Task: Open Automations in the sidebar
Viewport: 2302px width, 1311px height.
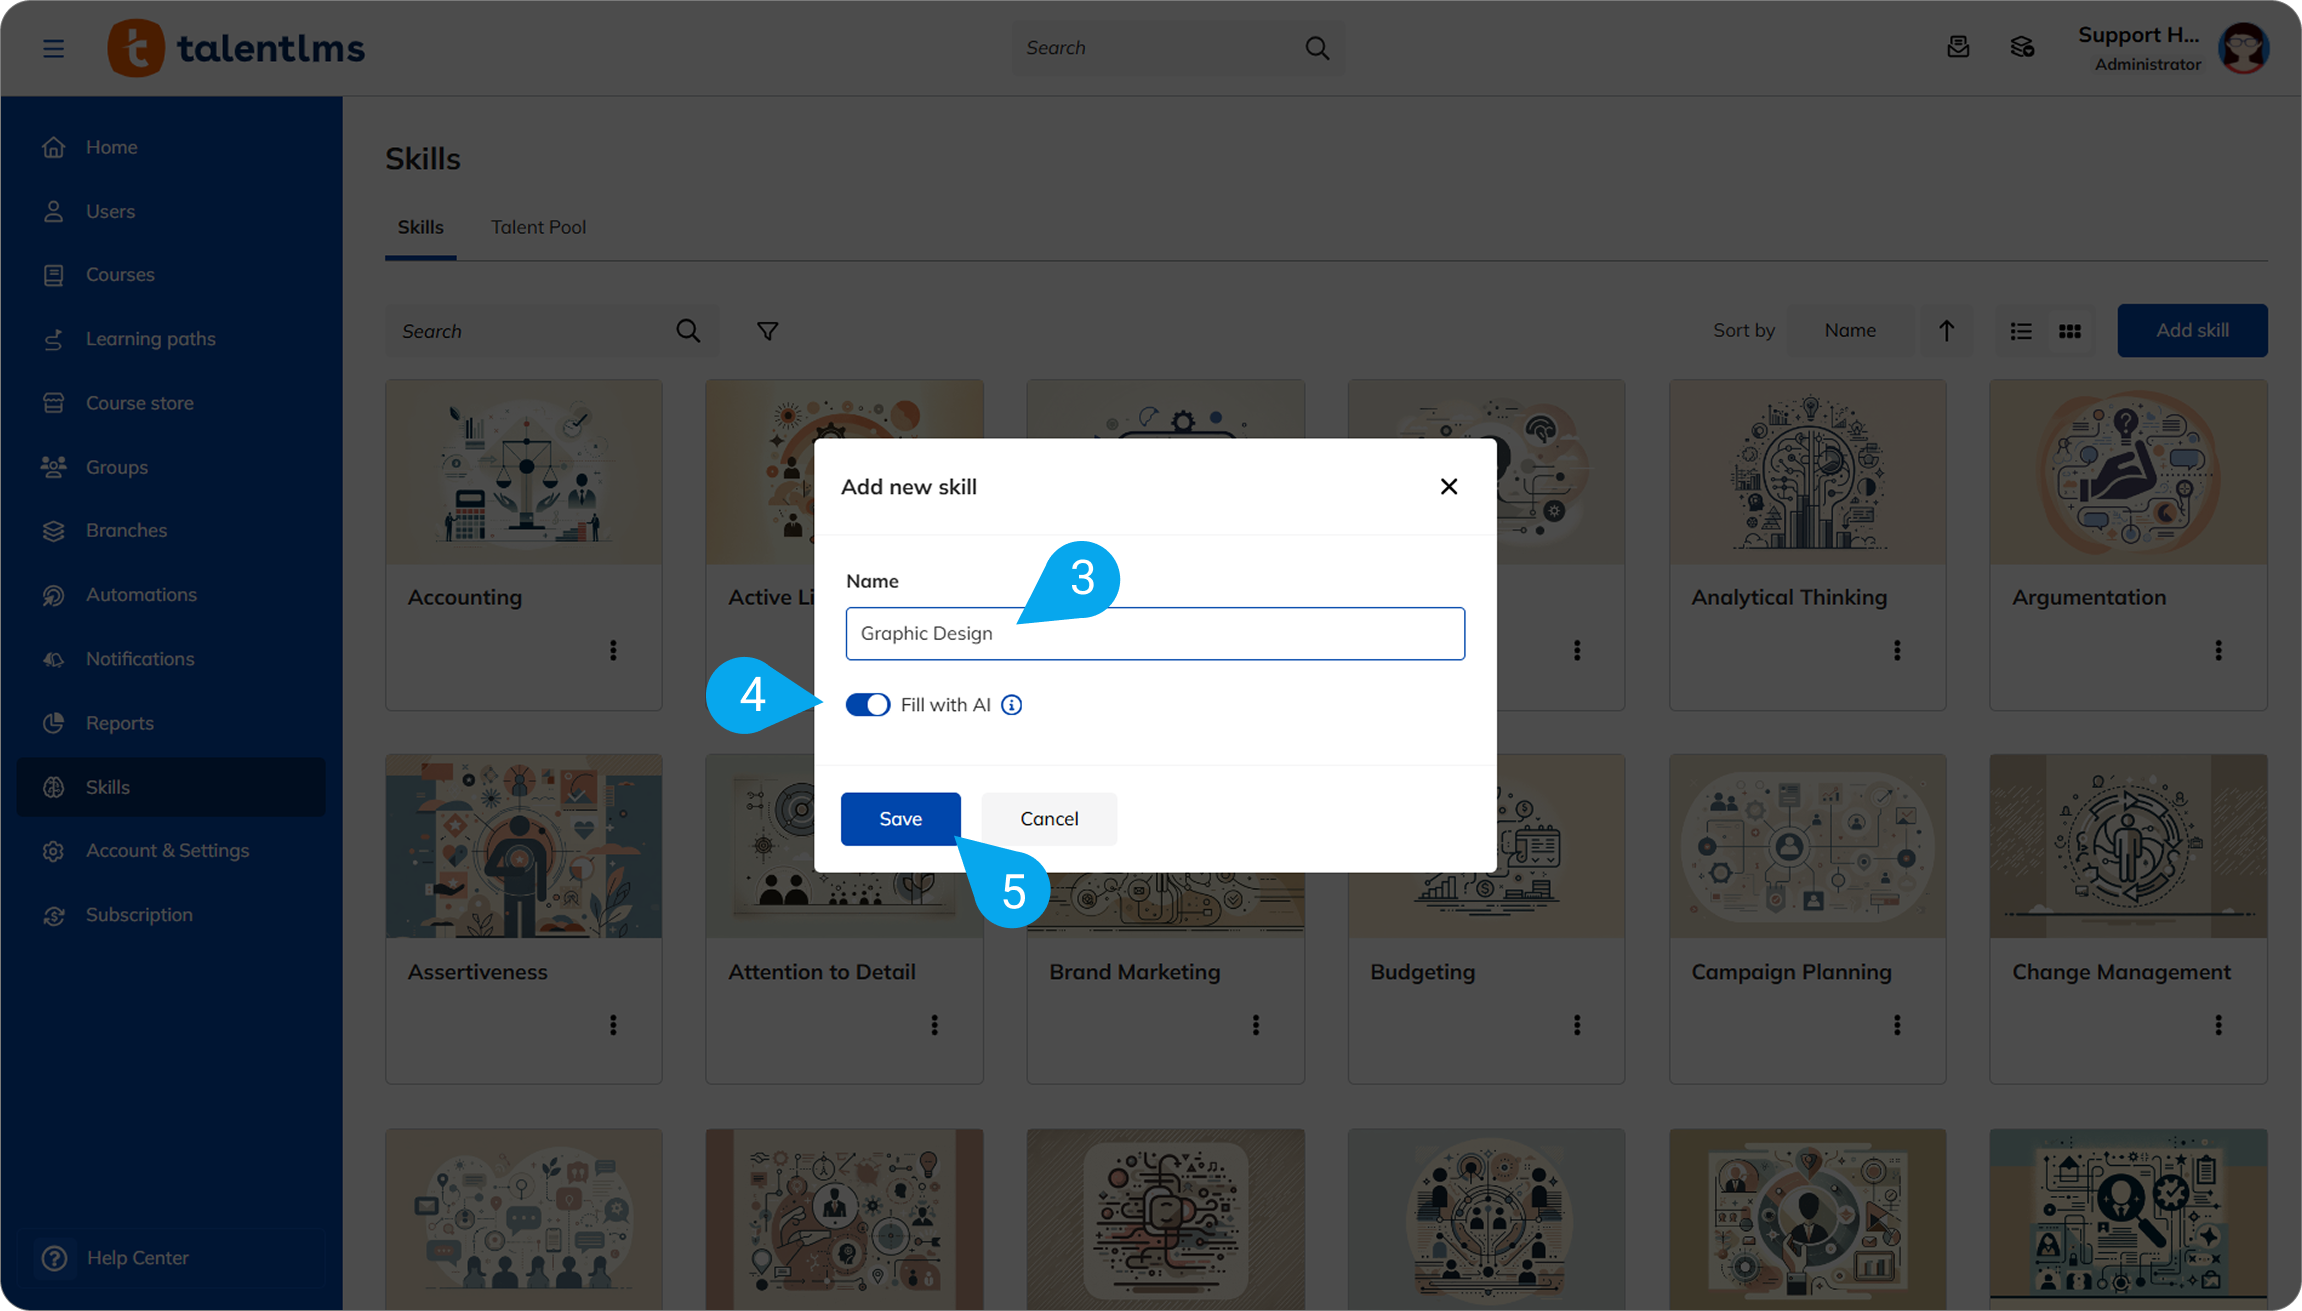Action: click(141, 595)
